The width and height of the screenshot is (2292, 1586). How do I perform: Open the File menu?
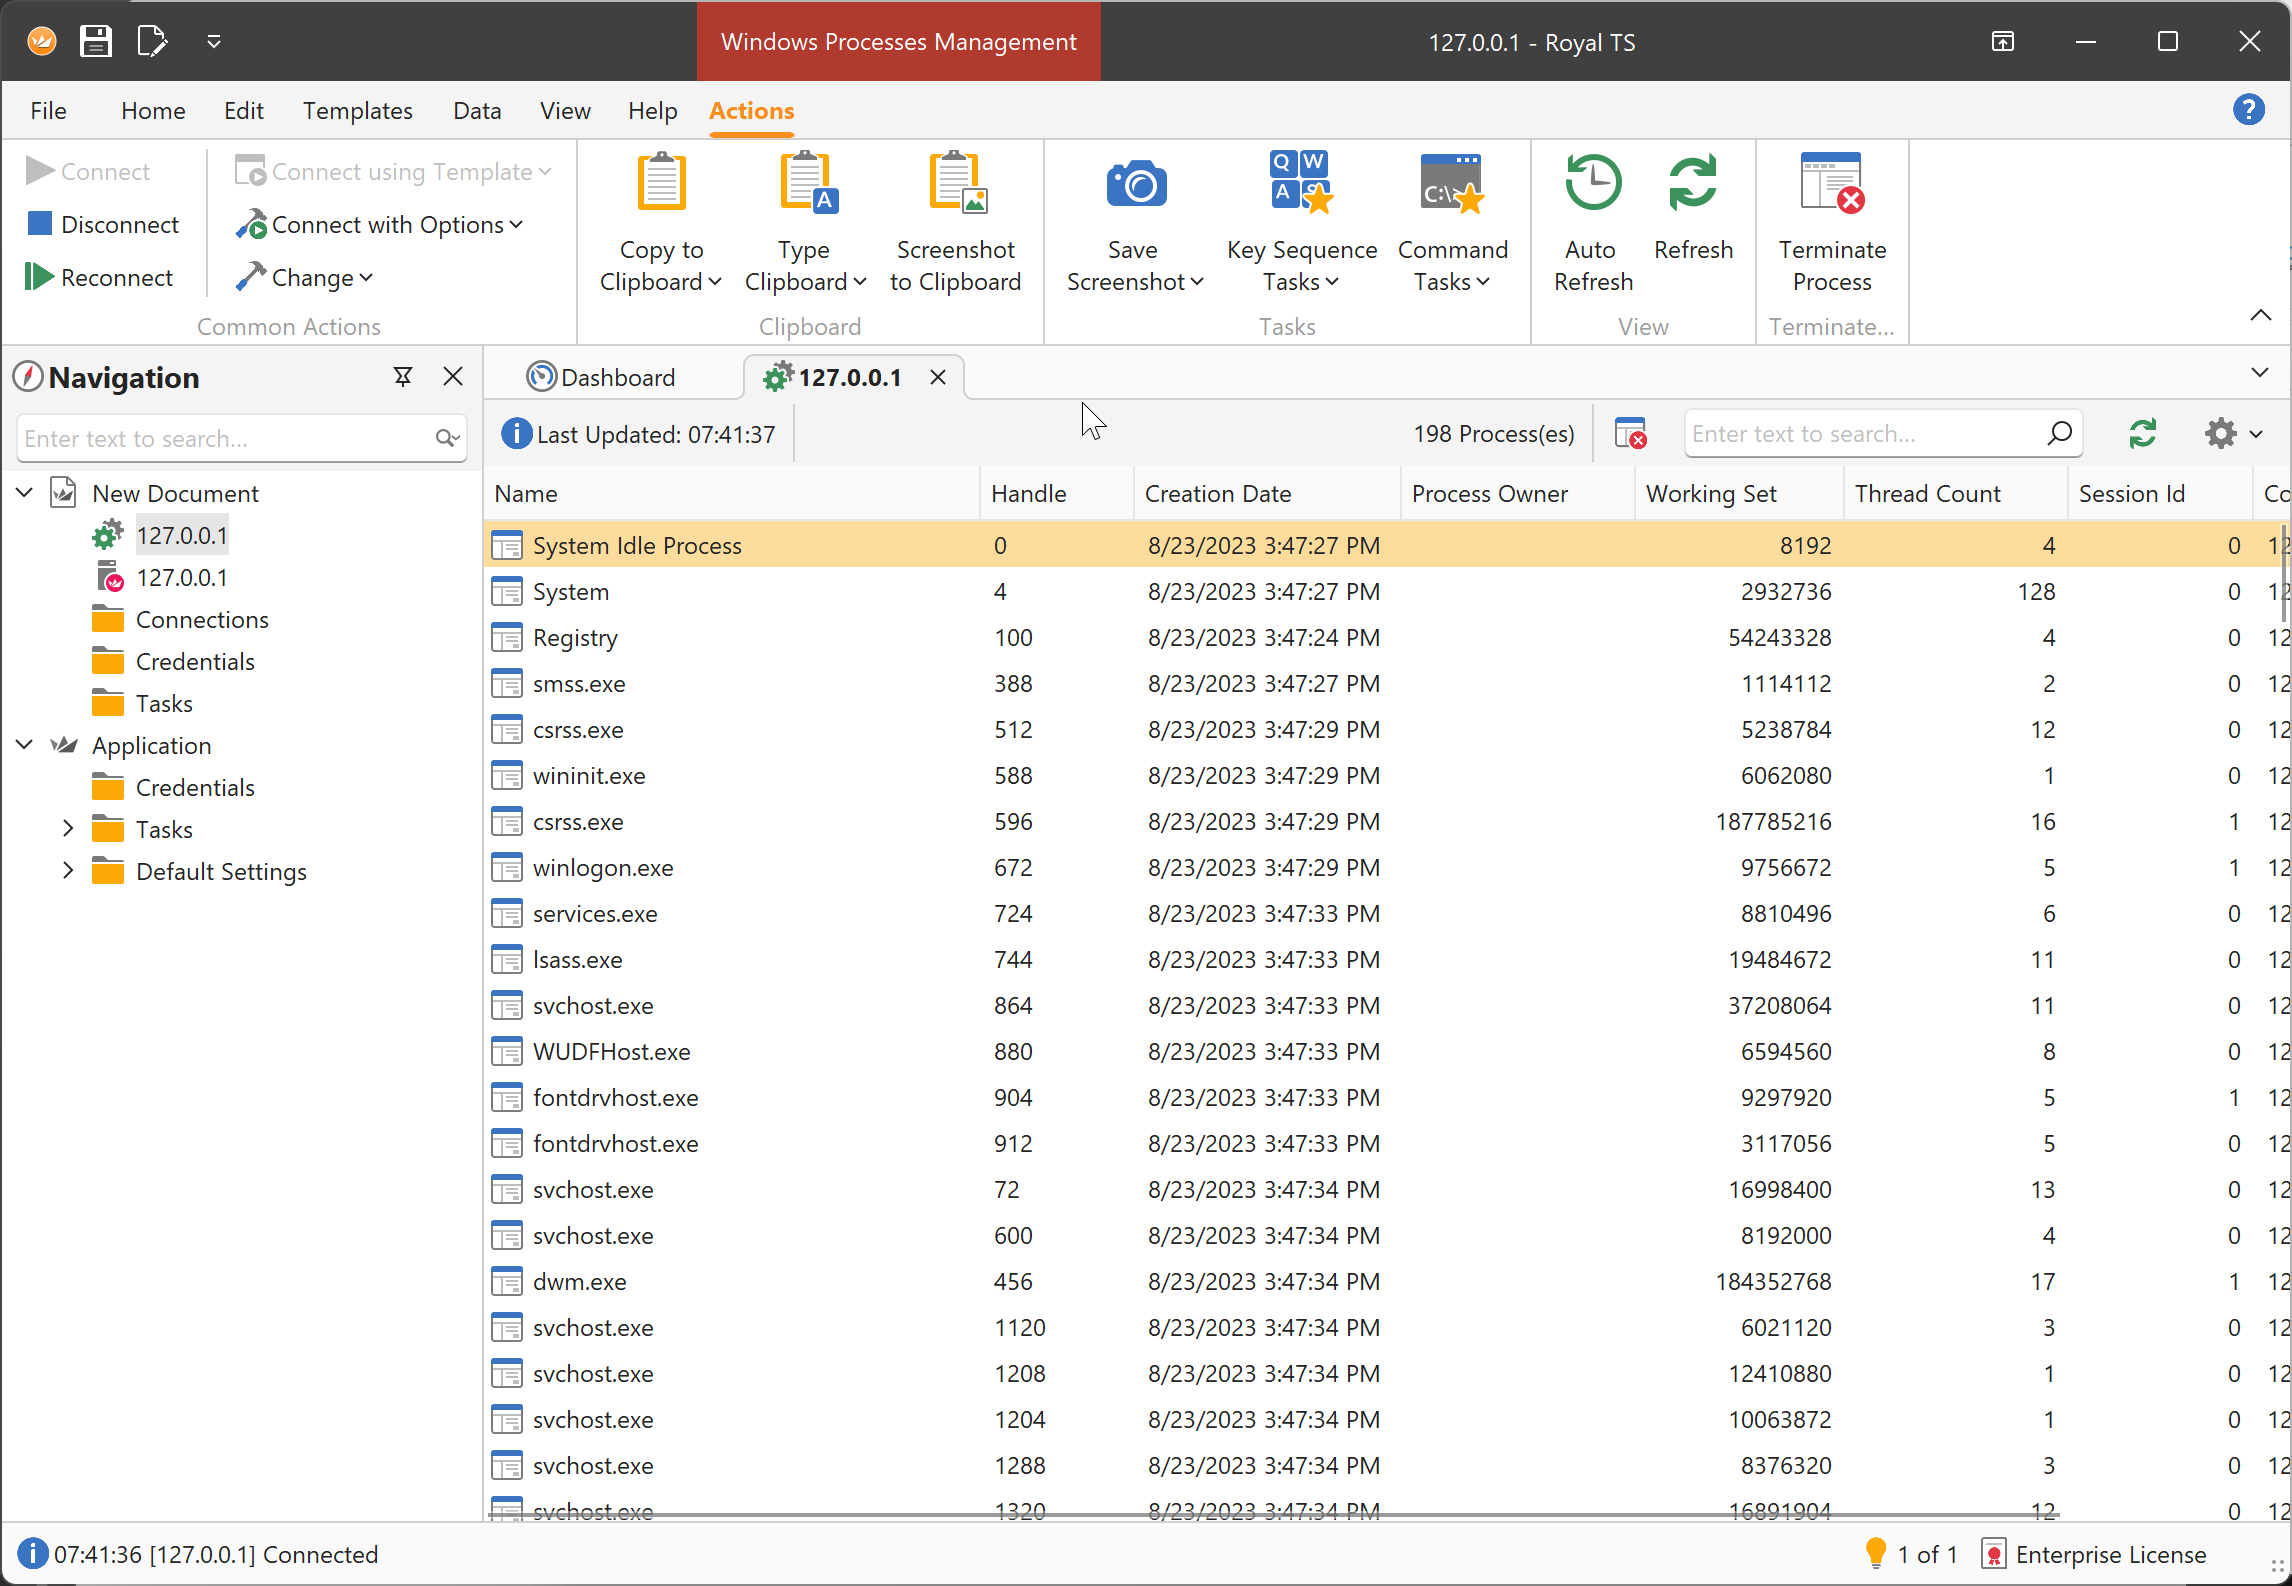(48, 110)
